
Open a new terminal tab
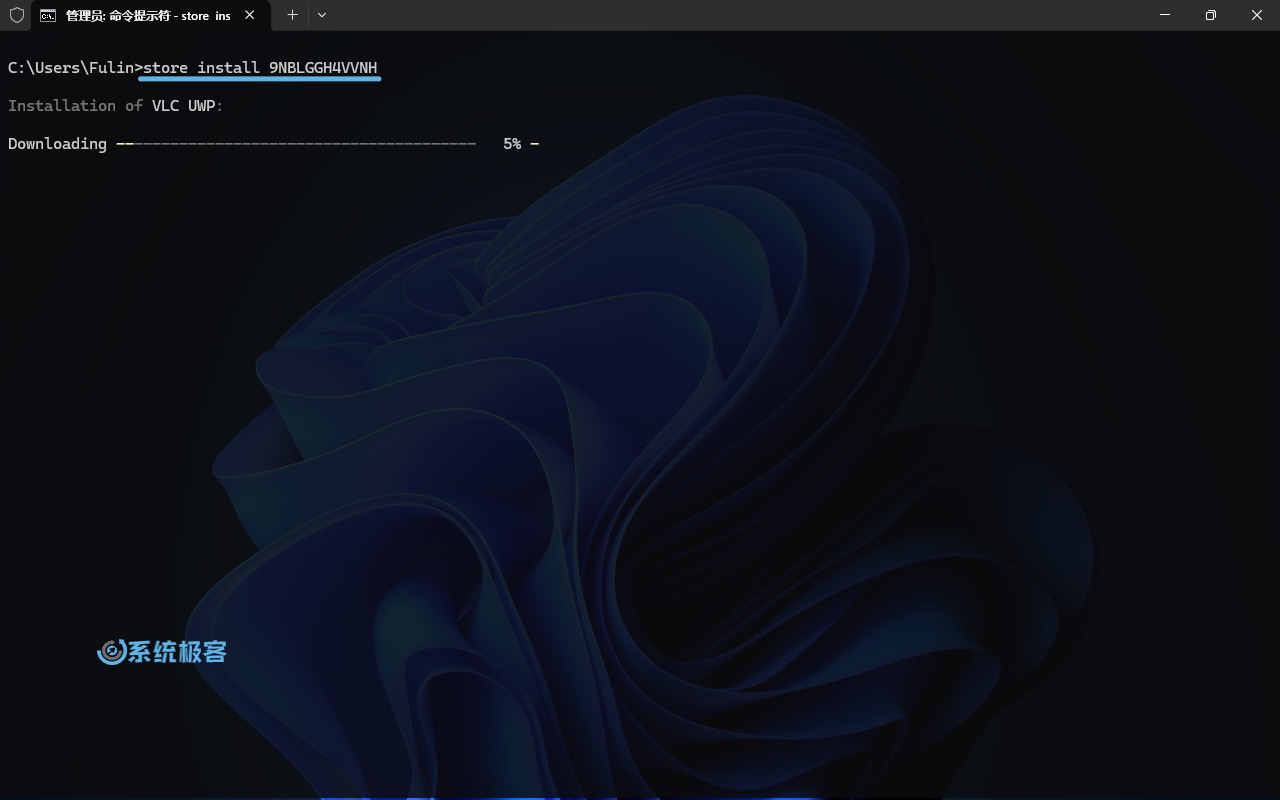pos(292,15)
